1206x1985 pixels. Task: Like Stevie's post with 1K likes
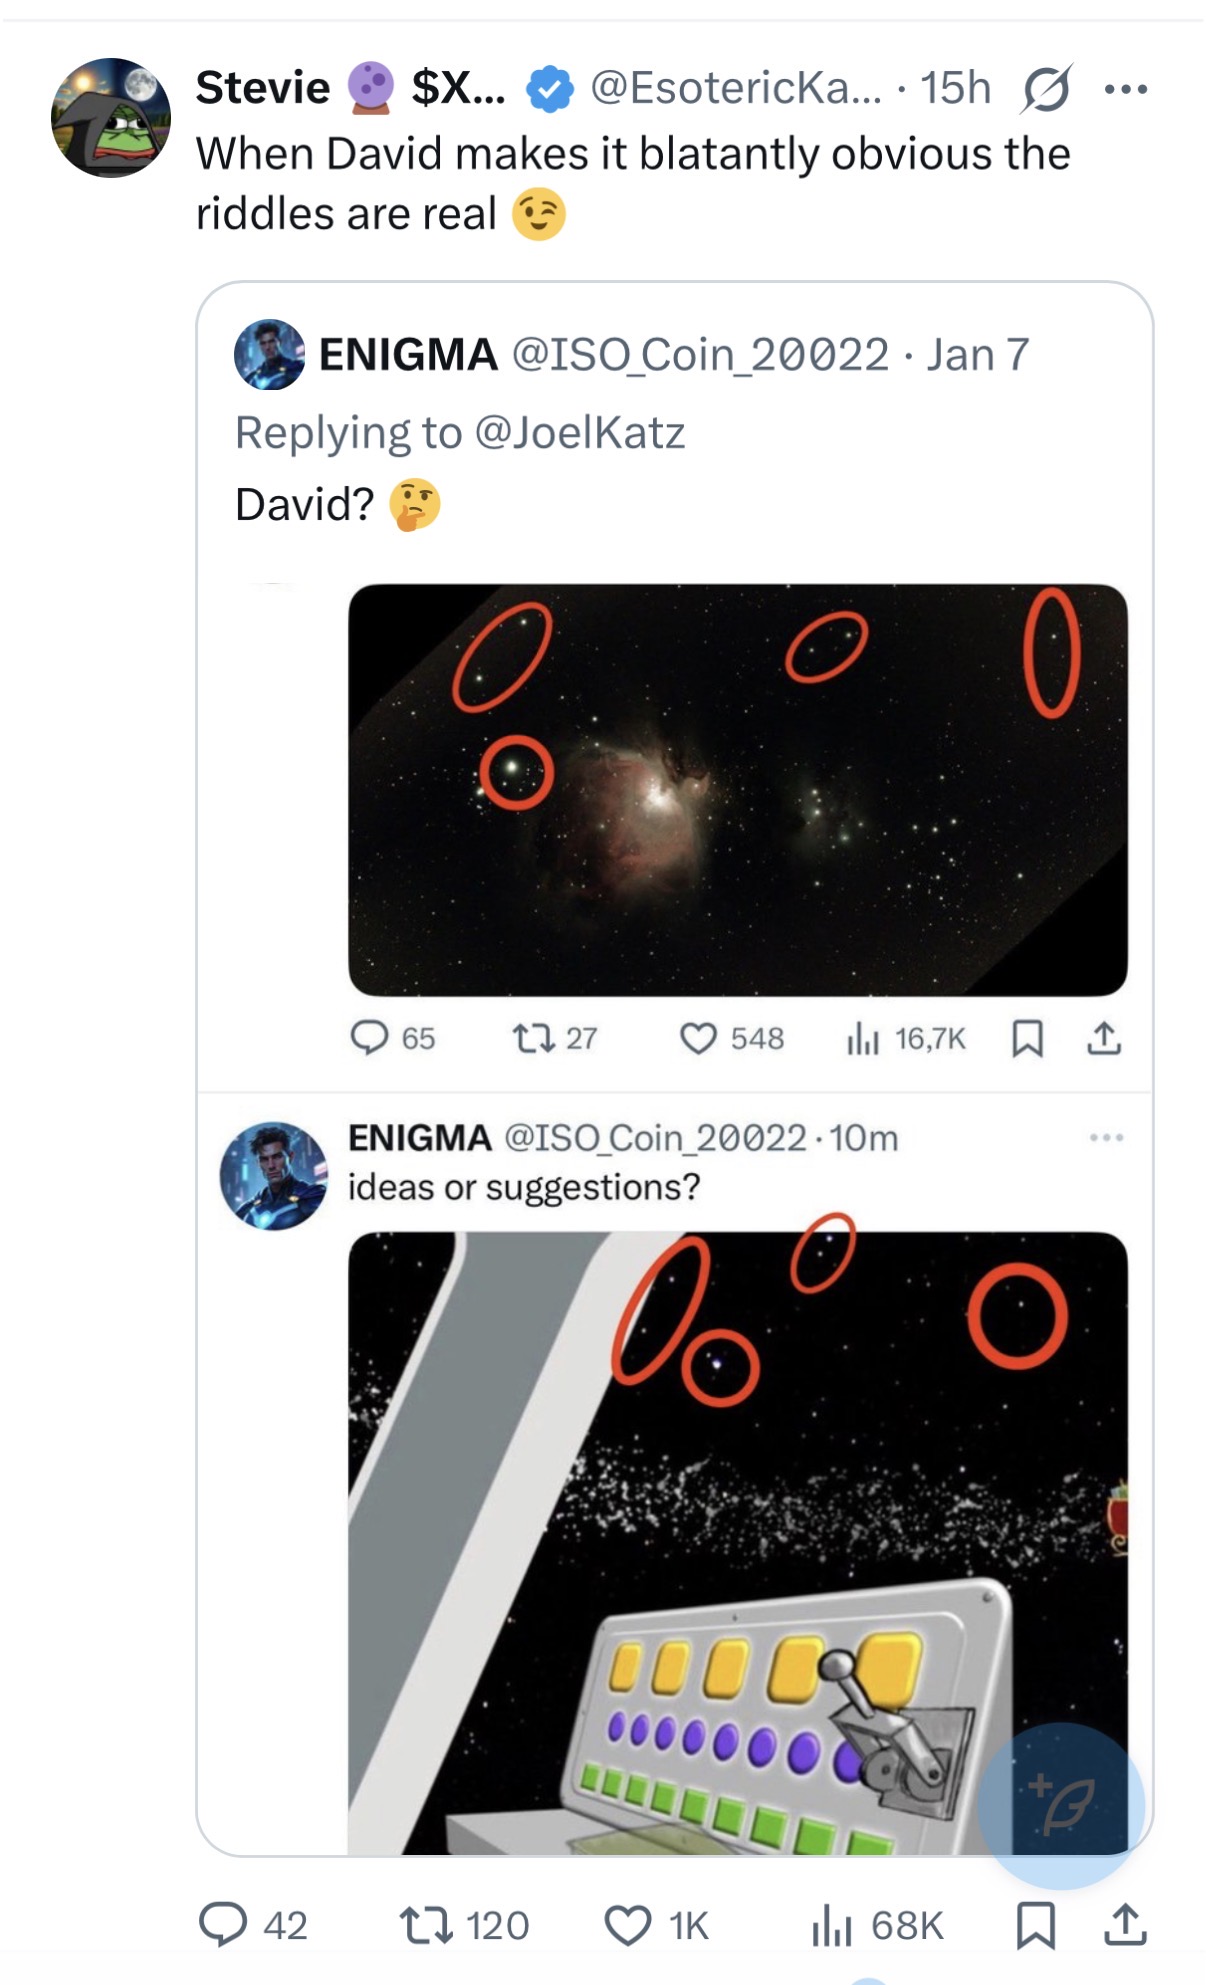point(628,1925)
